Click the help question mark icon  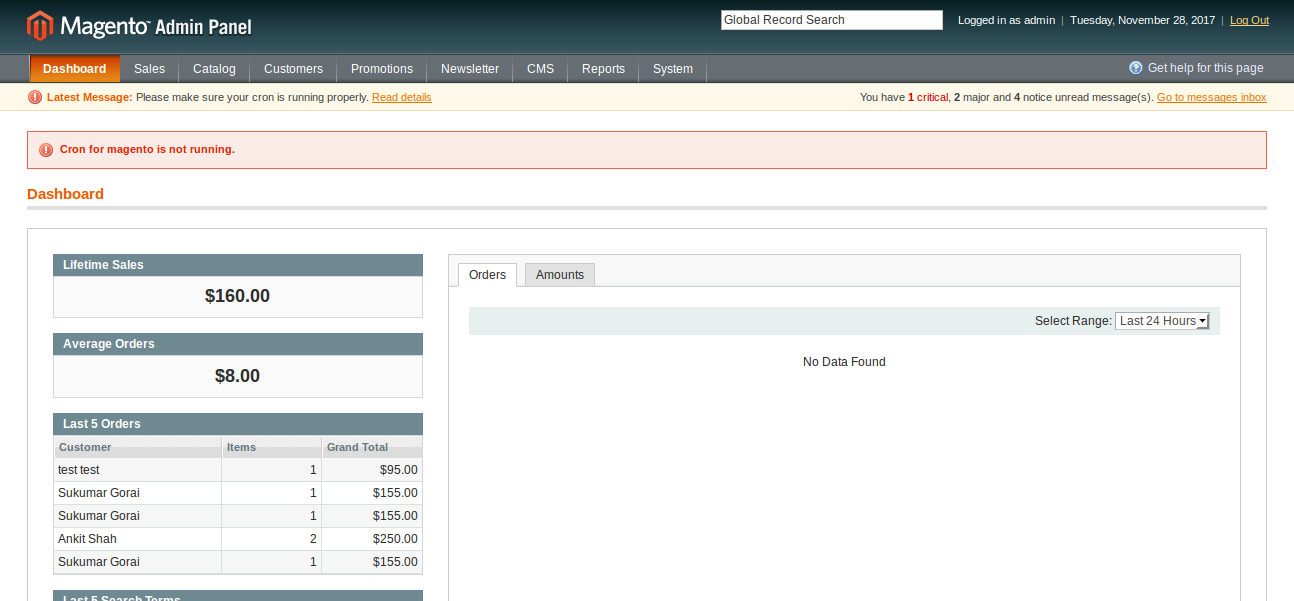(1136, 68)
